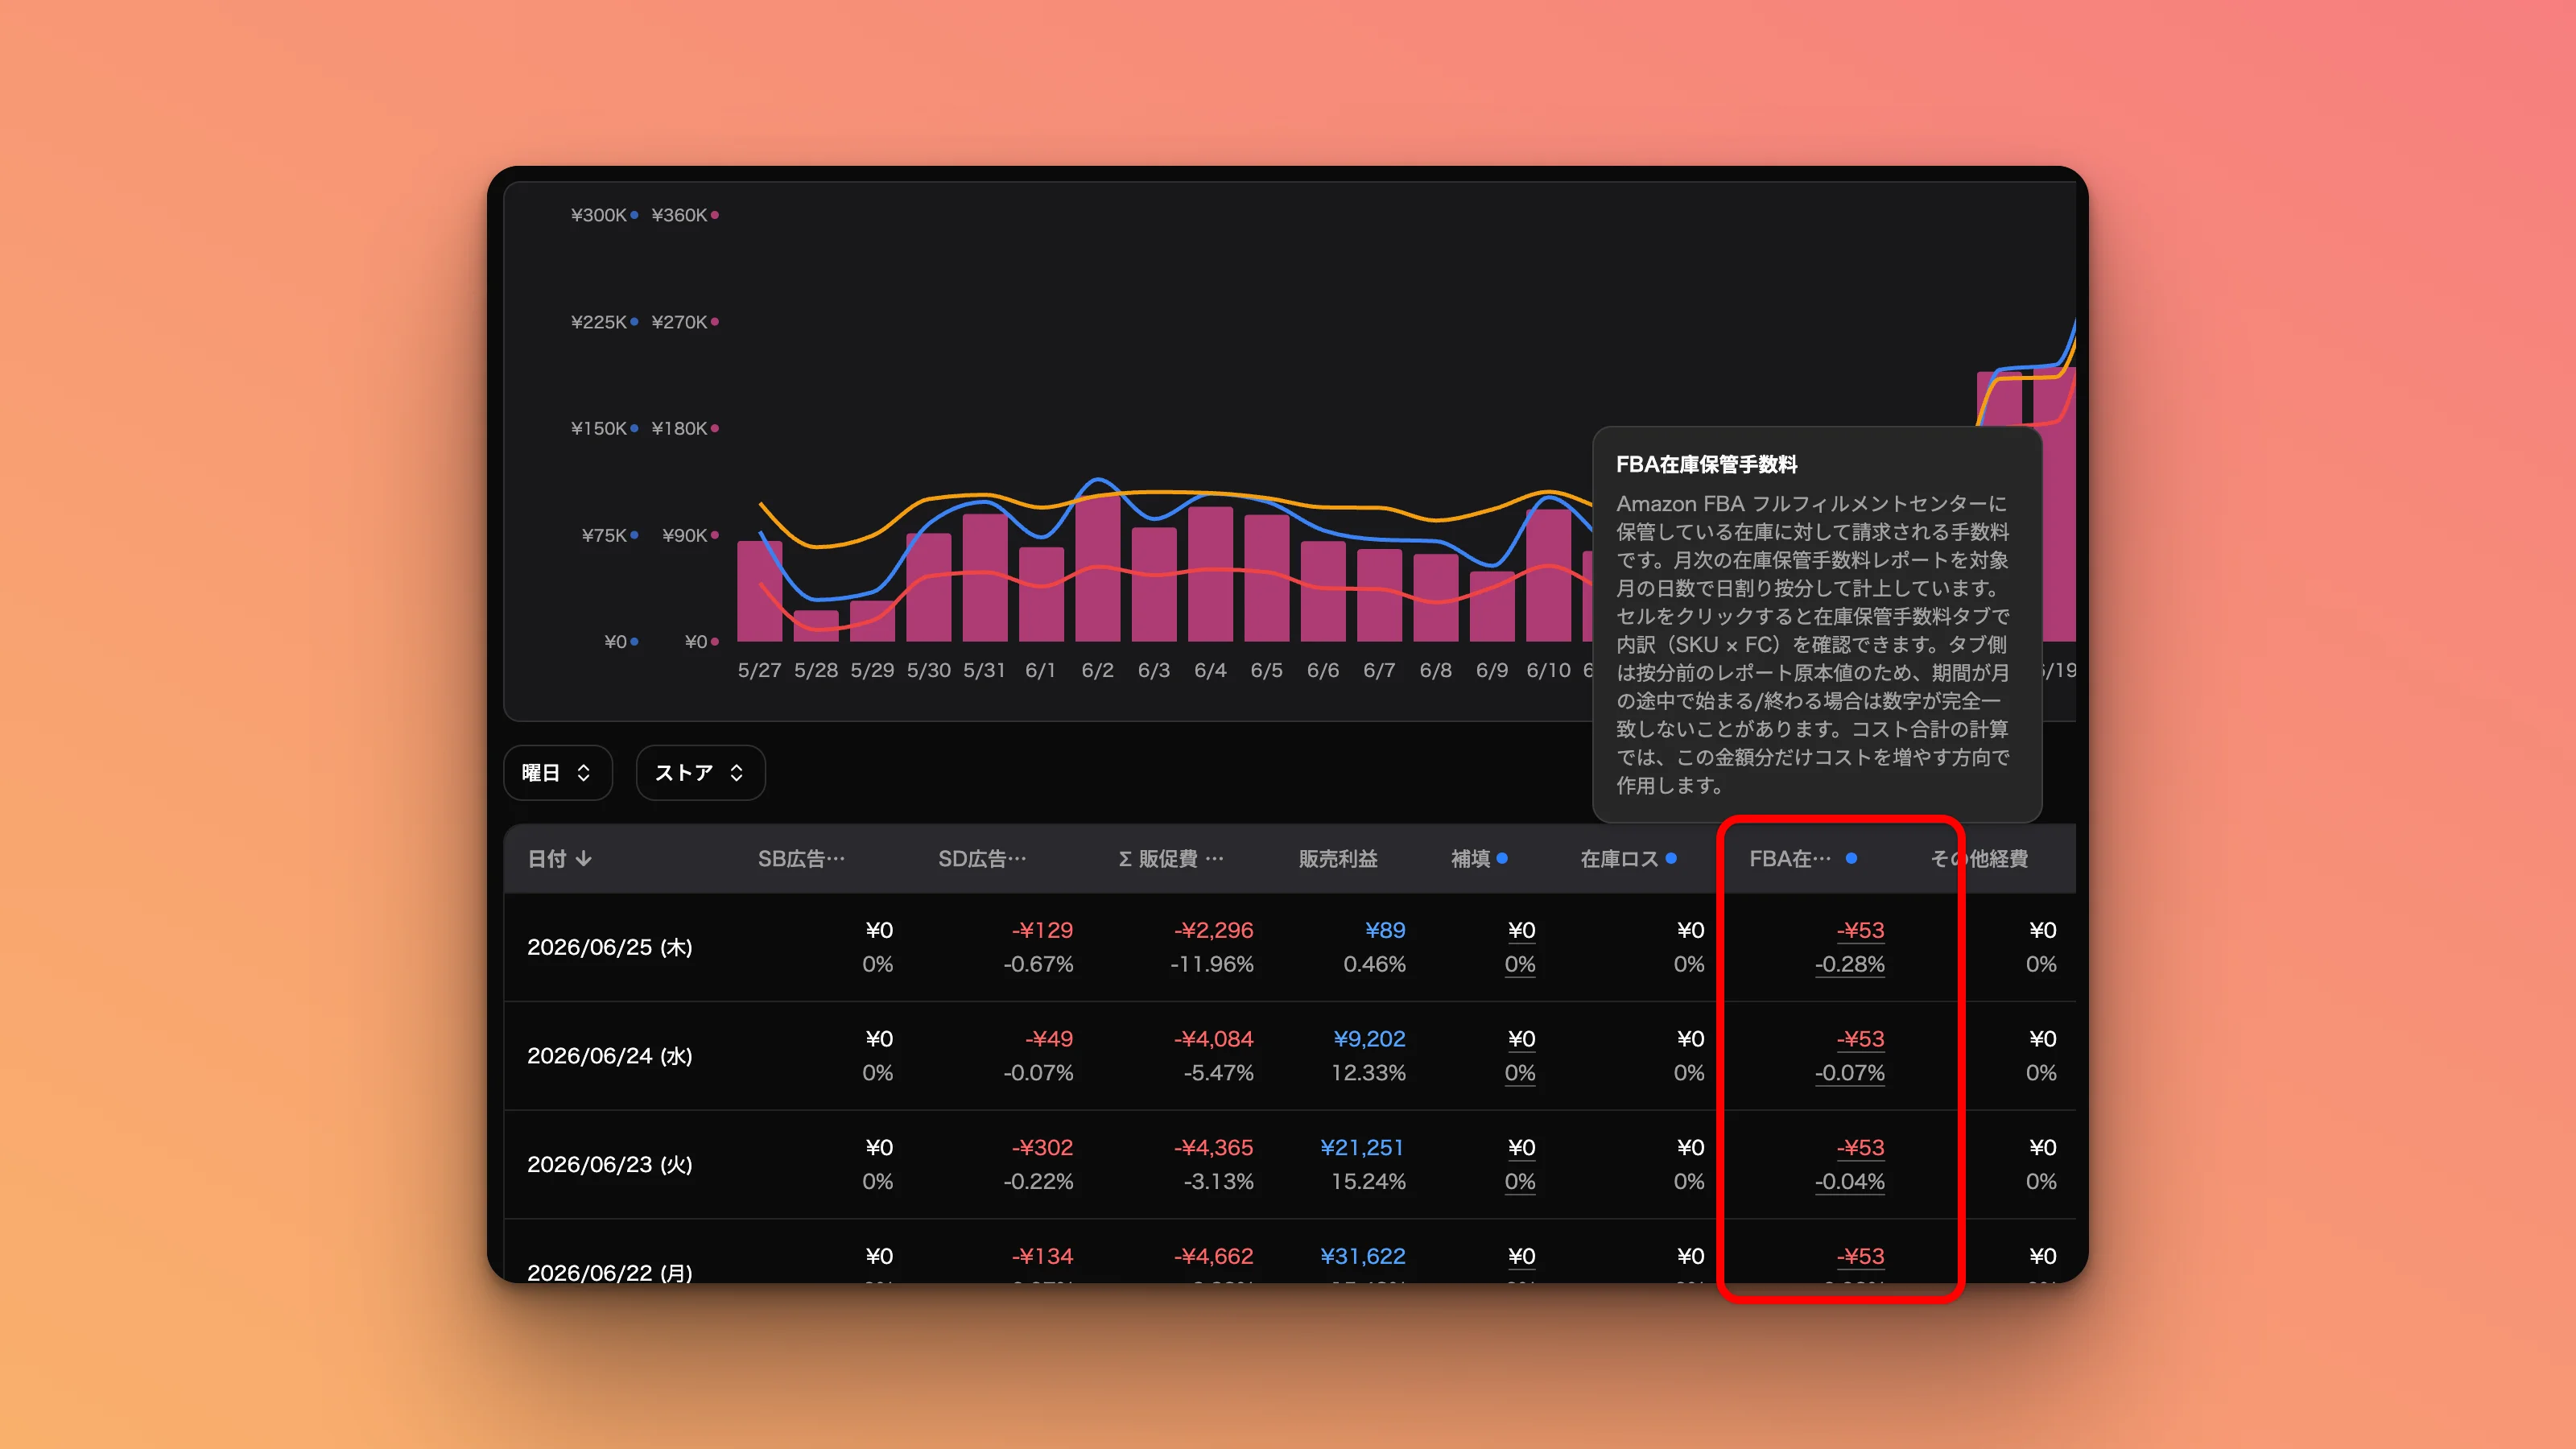Click the 6/2 chart bar

point(1097,569)
